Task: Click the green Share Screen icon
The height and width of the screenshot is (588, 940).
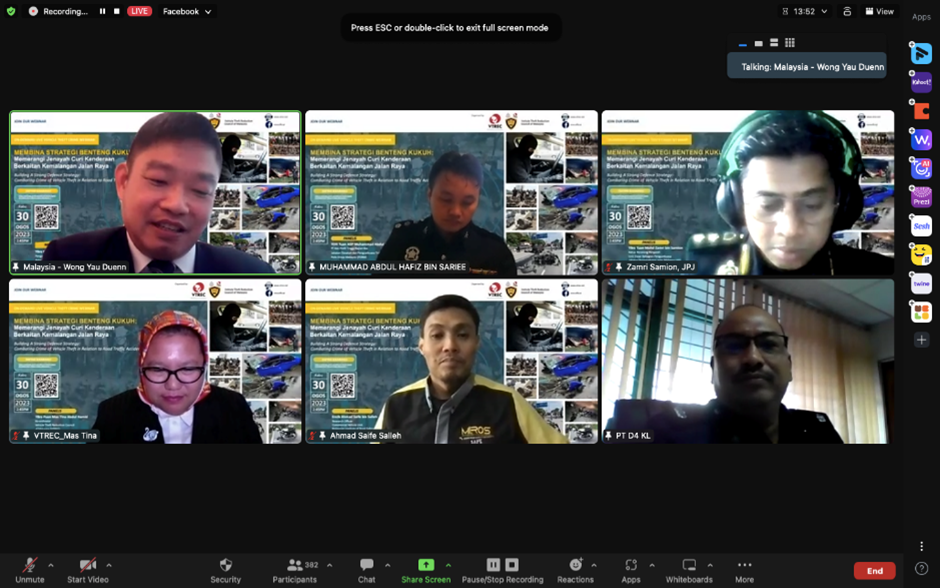Action: pyautogui.click(x=426, y=565)
